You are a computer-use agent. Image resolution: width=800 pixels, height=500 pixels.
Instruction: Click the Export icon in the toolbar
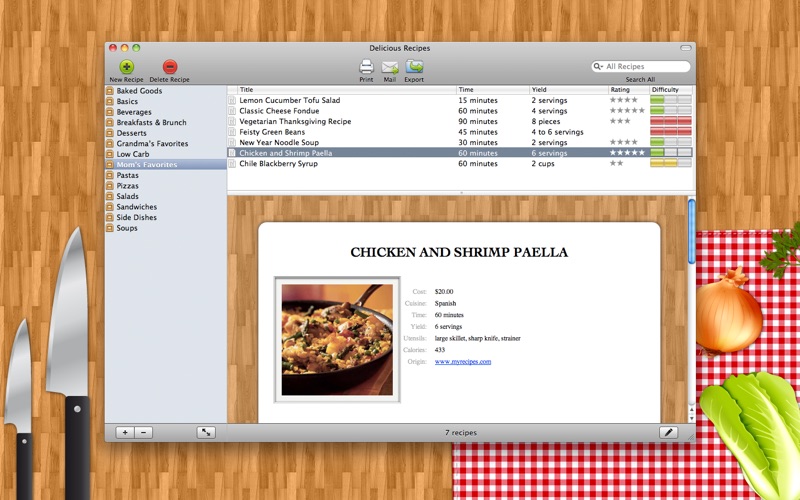(x=414, y=67)
